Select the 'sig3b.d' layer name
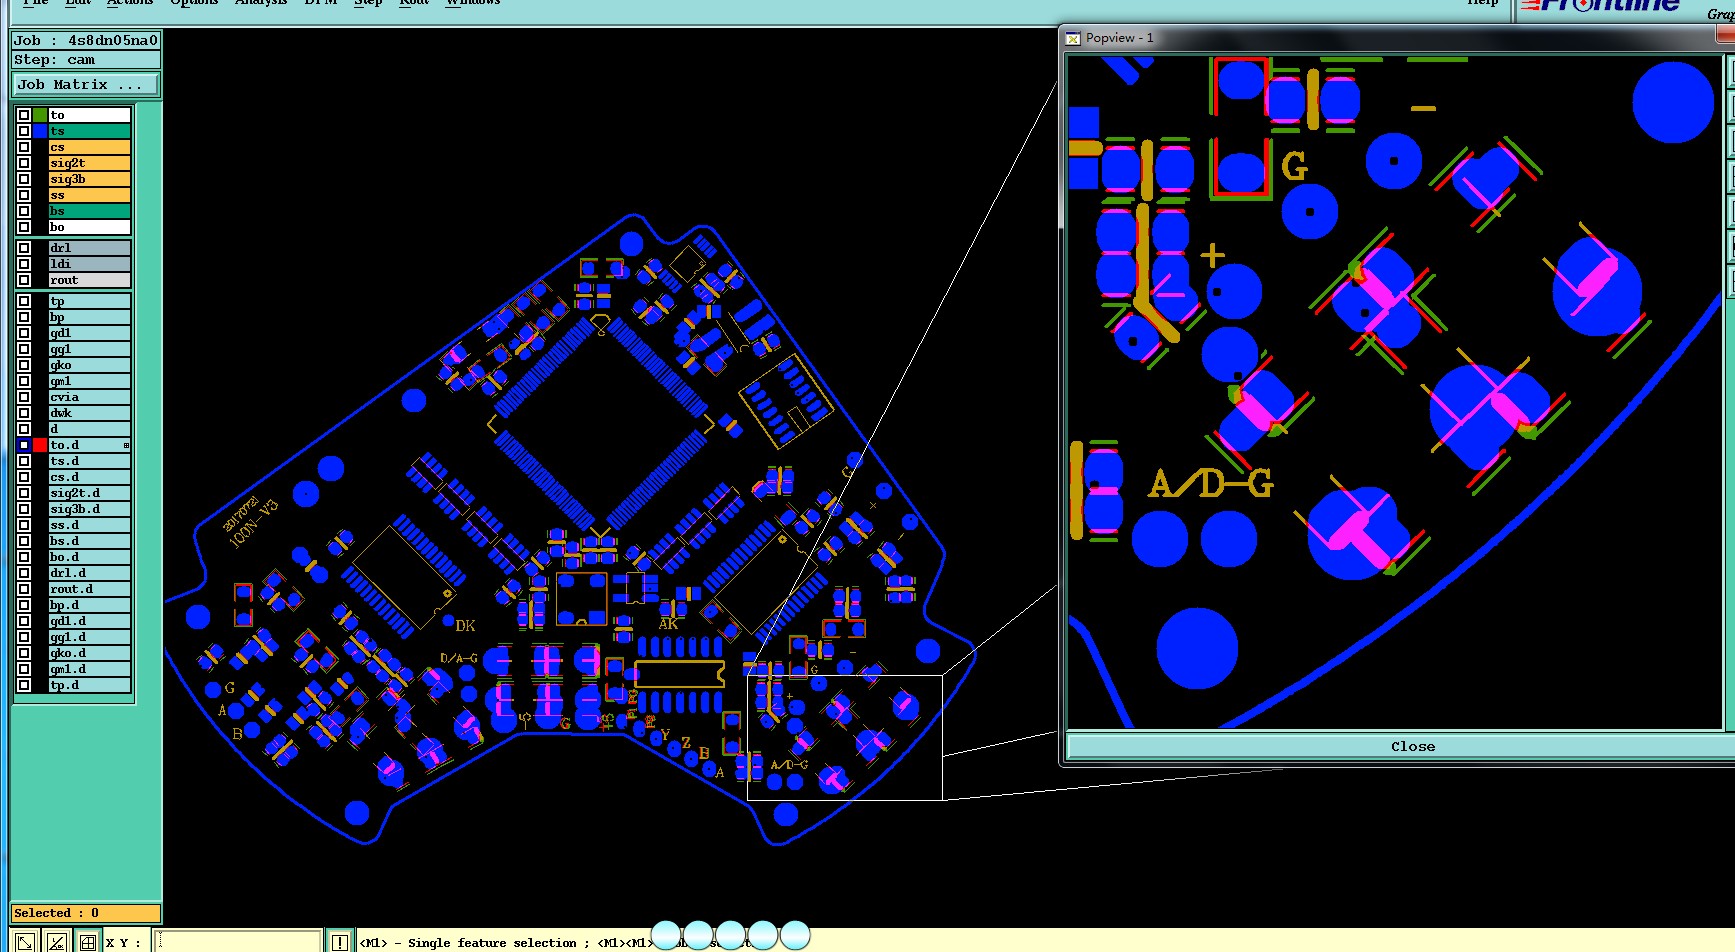The height and width of the screenshot is (952, 1735). point(89,509)
